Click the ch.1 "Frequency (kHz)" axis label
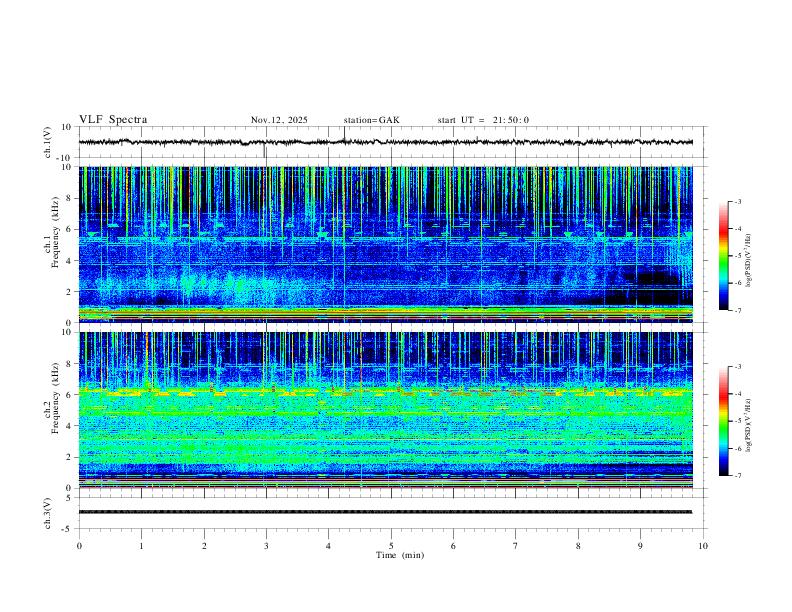This screenshot has height=612, width=792. click(55, 232)
